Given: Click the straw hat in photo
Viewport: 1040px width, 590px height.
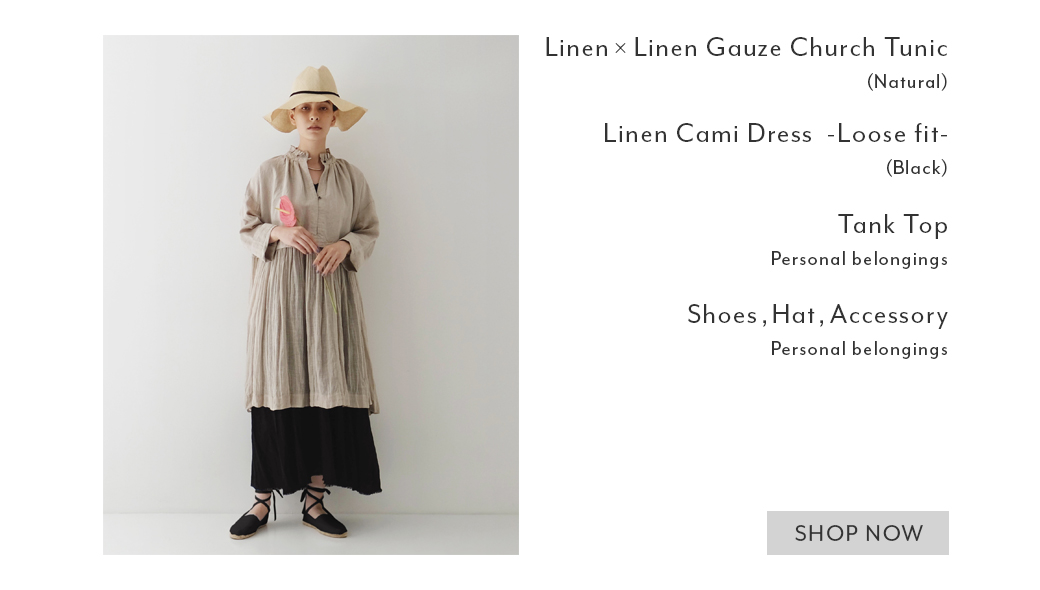Looking at the screenshot, I should tap(316, 97).
